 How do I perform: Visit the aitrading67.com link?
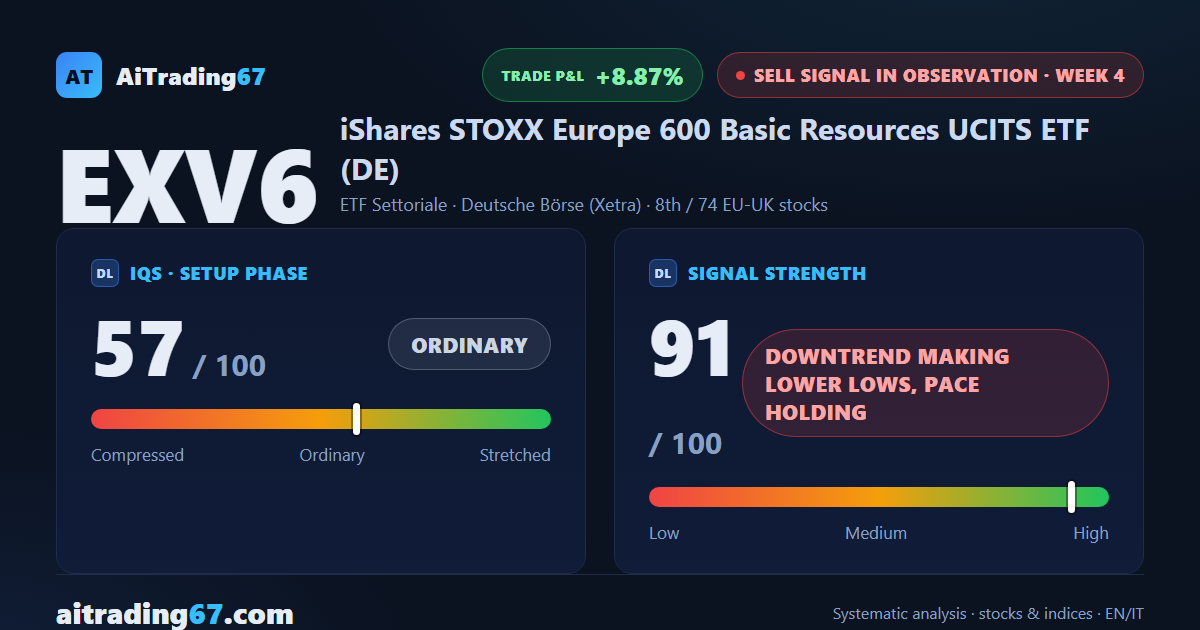tap(175, 613)
